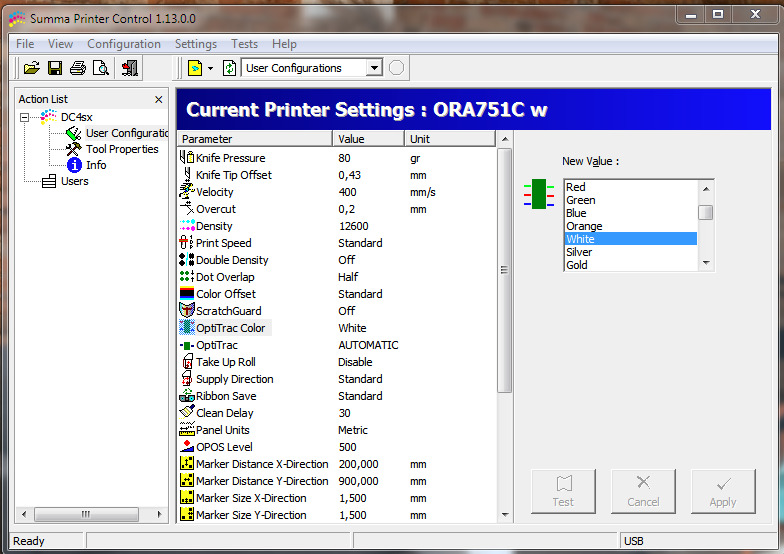Click the Save floppy disk icon
This screenshot has height=554, width=784.
tap(54, 68)
